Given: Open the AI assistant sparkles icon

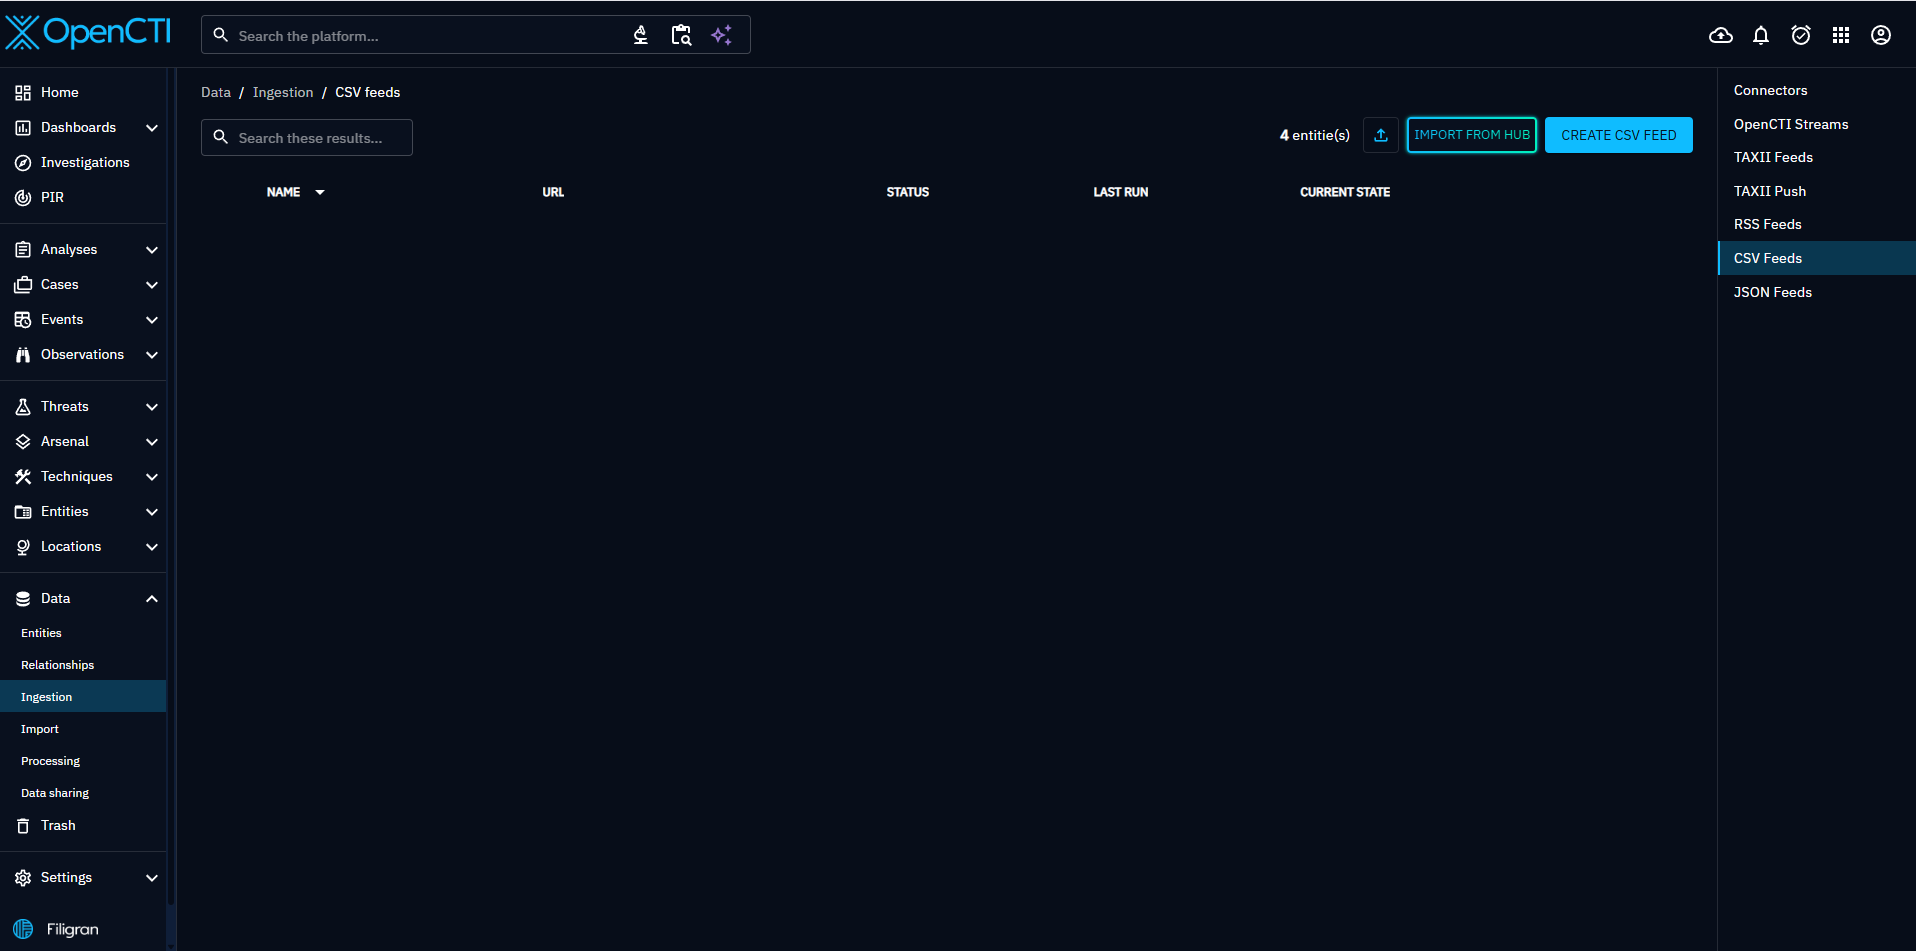Looking at the screenshot, I should (x=722, y=34).
